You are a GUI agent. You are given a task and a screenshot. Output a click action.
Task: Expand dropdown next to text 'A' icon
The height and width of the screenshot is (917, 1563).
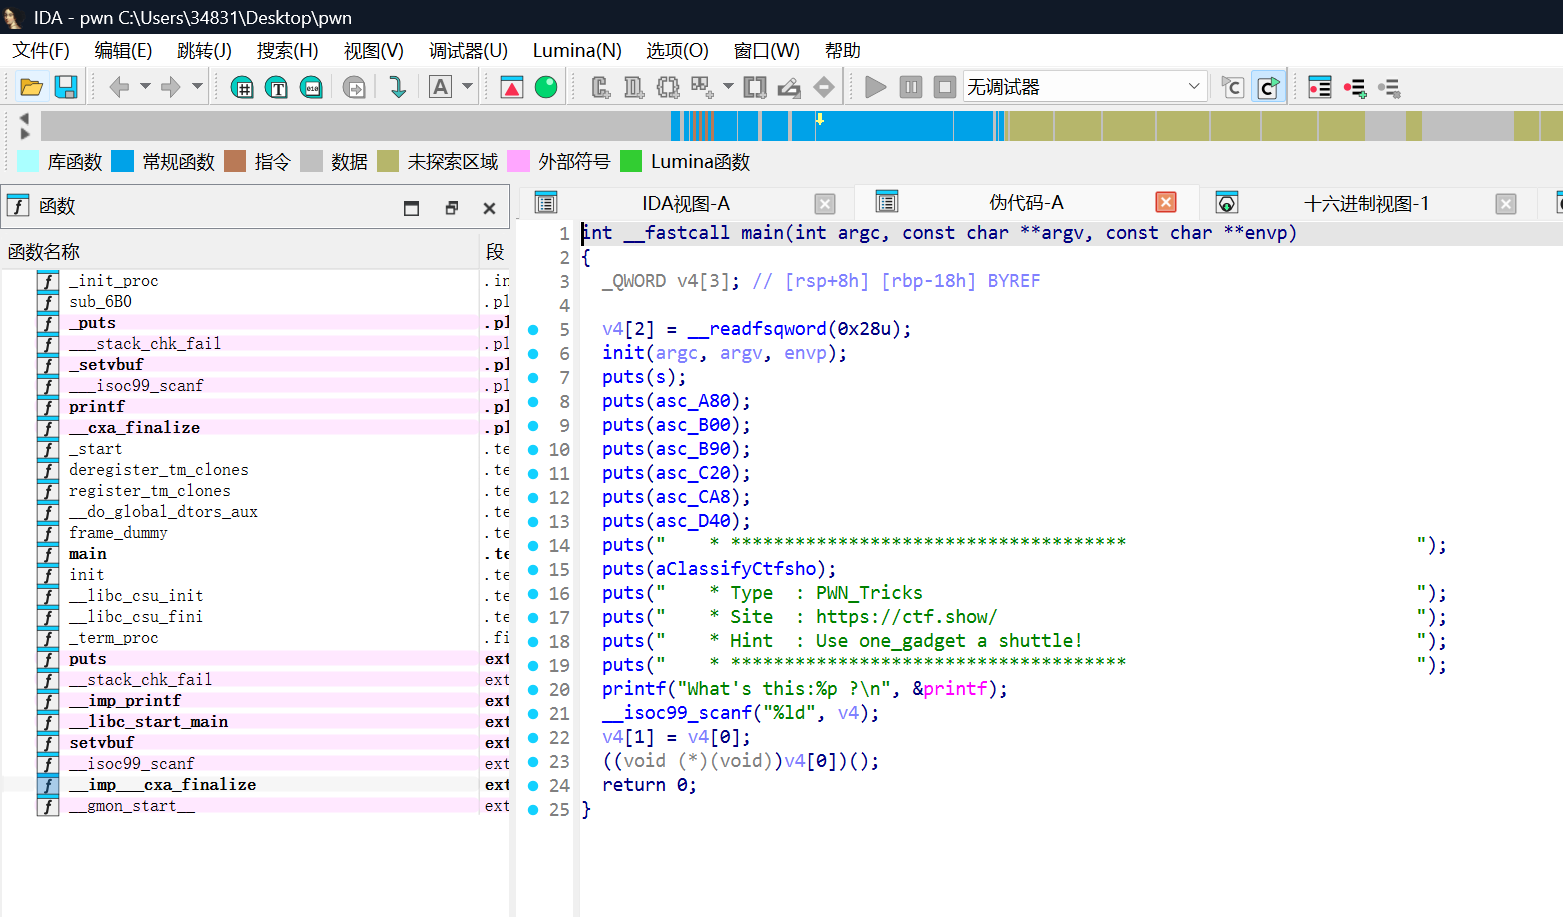pos(467,87)
